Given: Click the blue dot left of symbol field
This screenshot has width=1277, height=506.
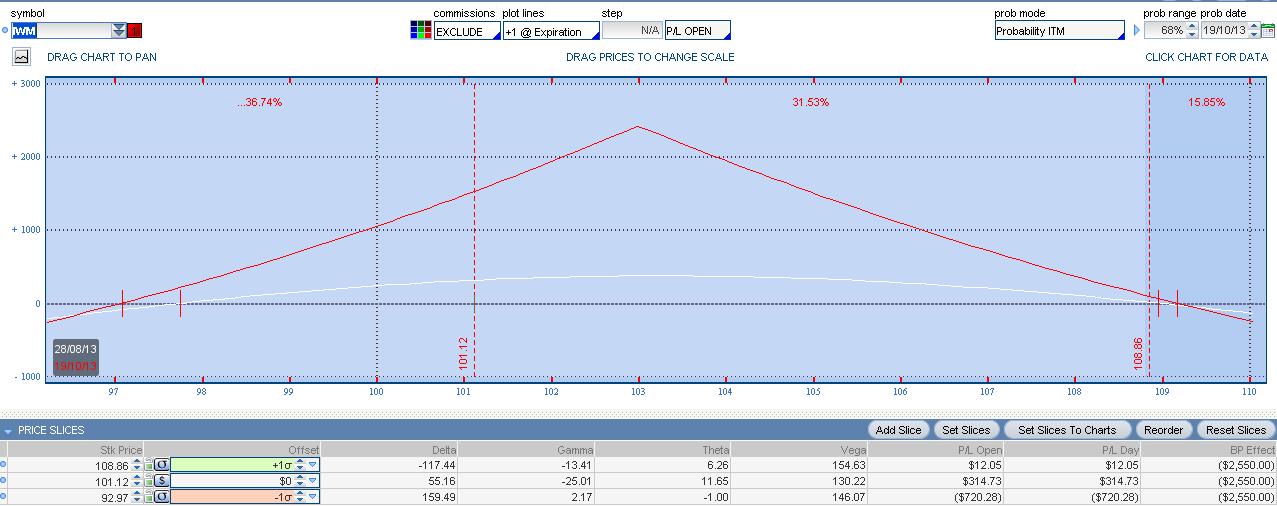Looking at the screenshot, I should [x=5, y=31].
